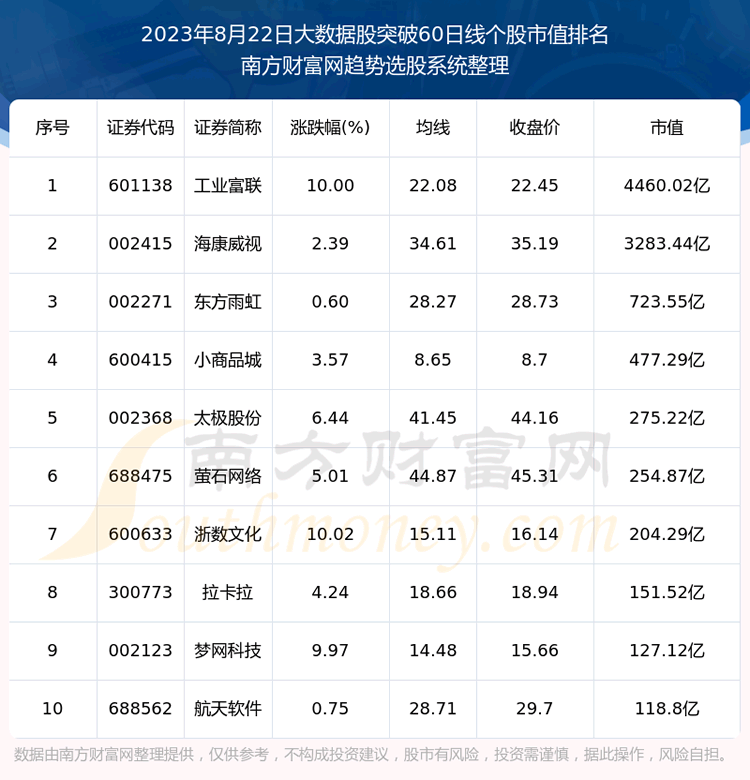Click the 序号 column header
750x780 pixels.
[x=52, y=128]
